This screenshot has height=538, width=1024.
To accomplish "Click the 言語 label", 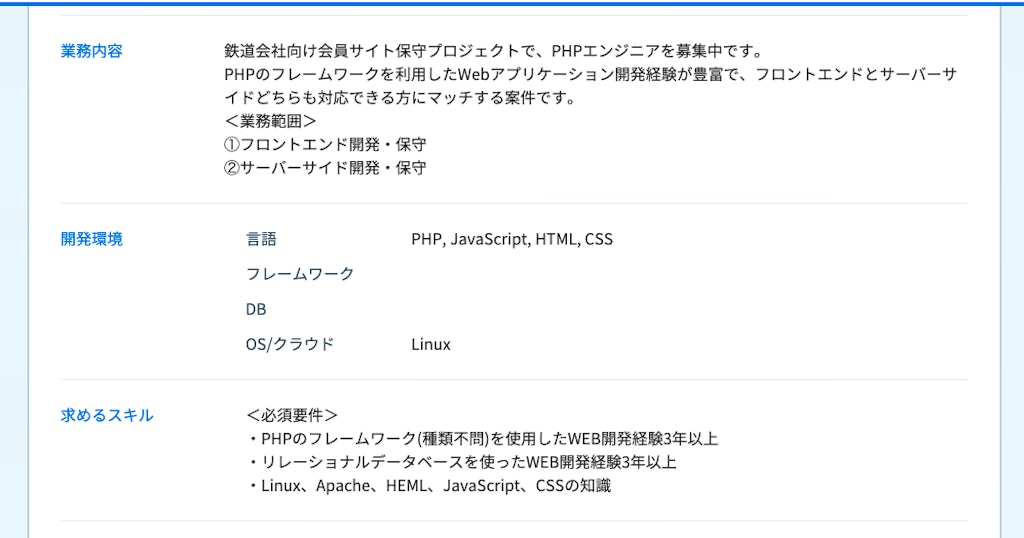I will point(261,239).
